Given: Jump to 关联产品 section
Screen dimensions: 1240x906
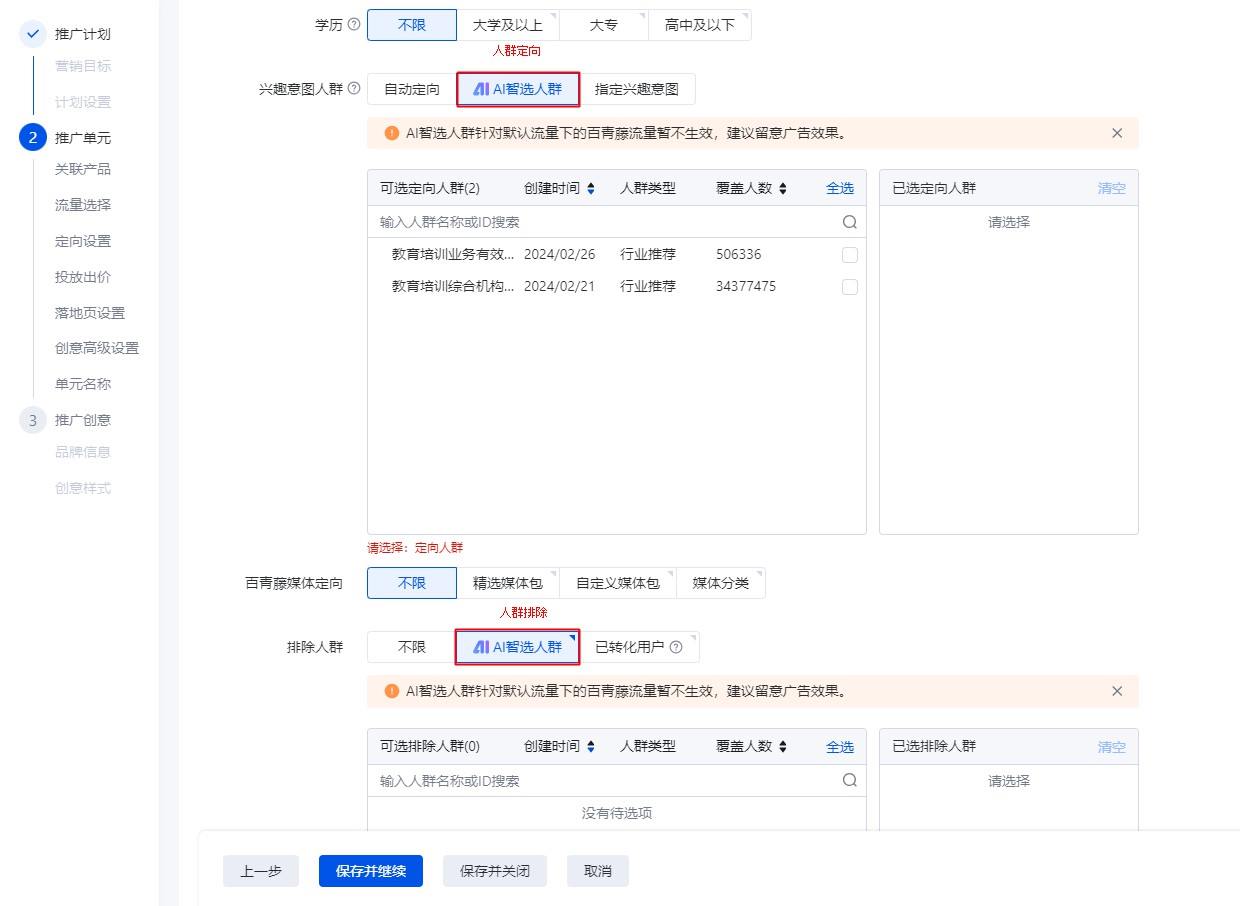Looking at the screenshot, I should coord(83,169).
